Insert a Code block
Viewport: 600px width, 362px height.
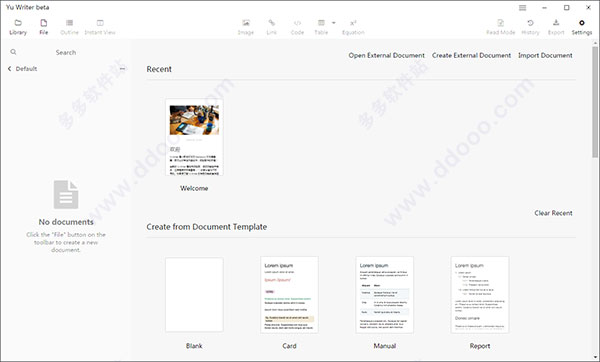coord(297,27)
